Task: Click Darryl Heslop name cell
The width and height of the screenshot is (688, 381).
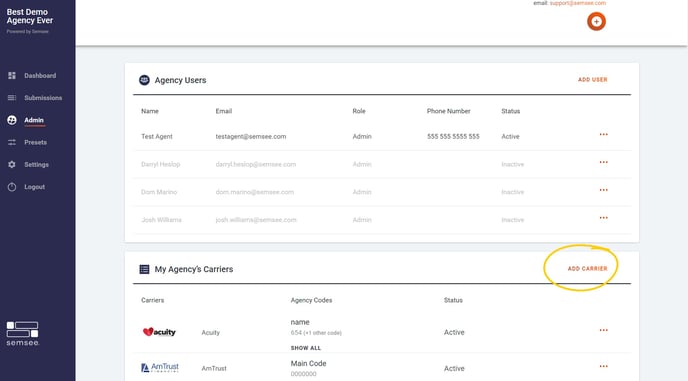Action: click(161, 164)
